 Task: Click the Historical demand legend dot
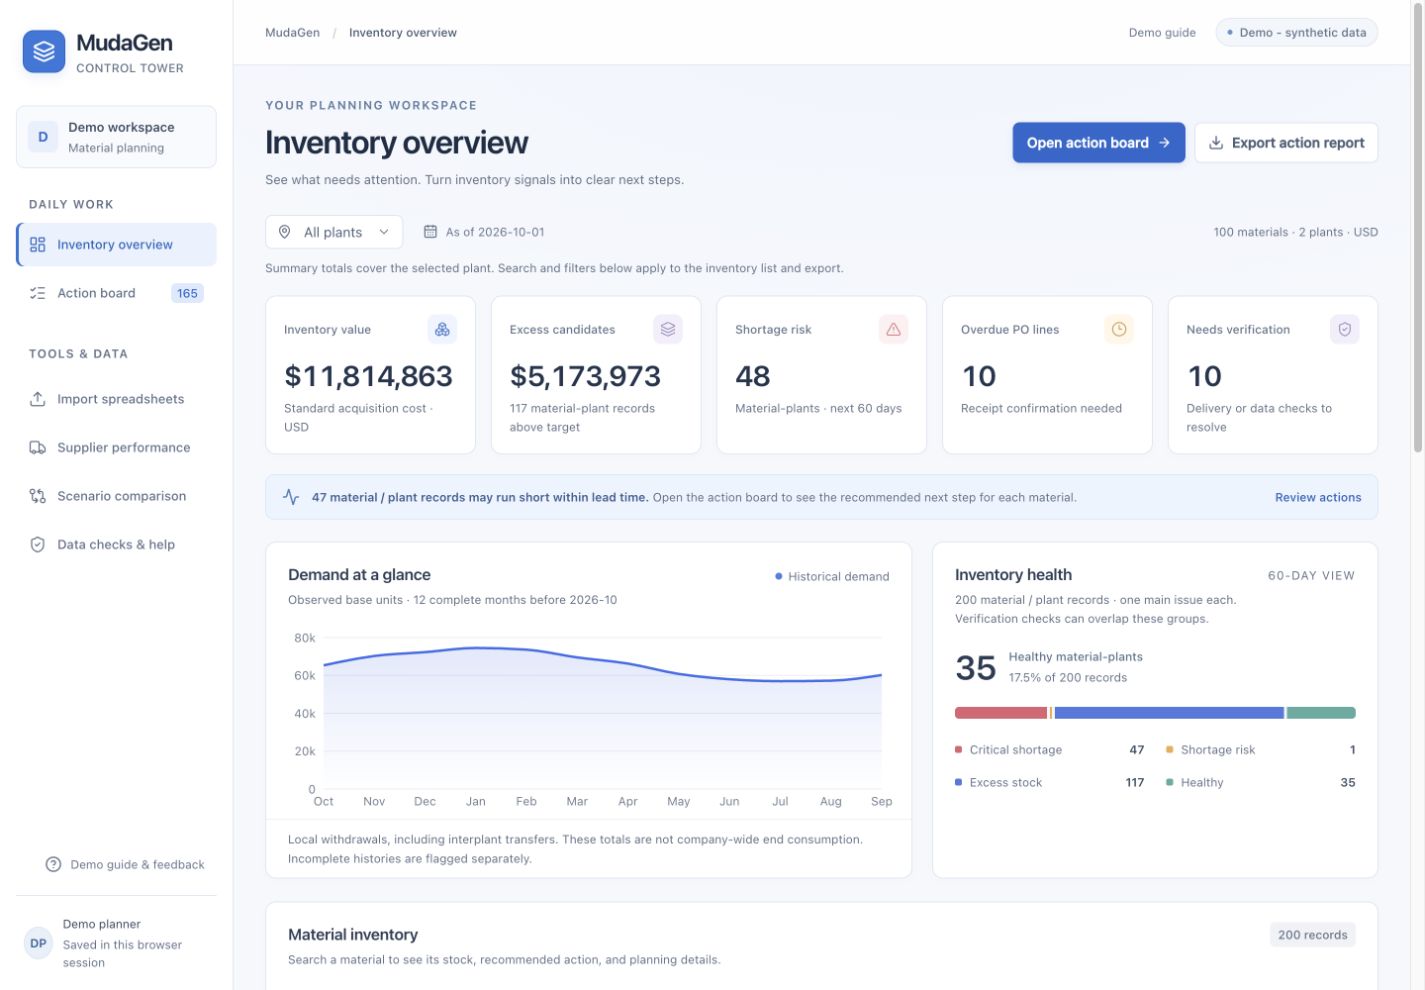pyautogui.click(x=778, y=576)
